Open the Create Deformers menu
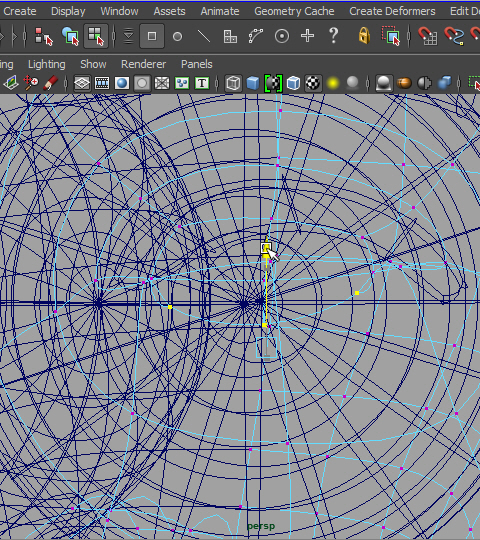Viewport: 480px width, 540px height. point(392,11)
